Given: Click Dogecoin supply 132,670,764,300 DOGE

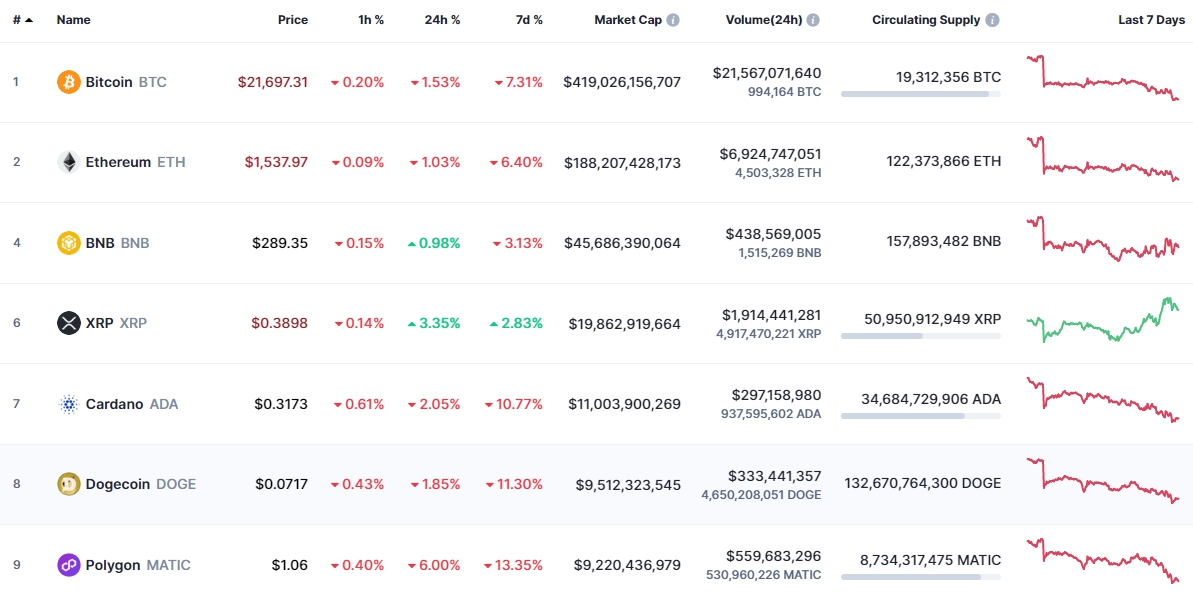Looking at the screenshot, I should 923,483.
